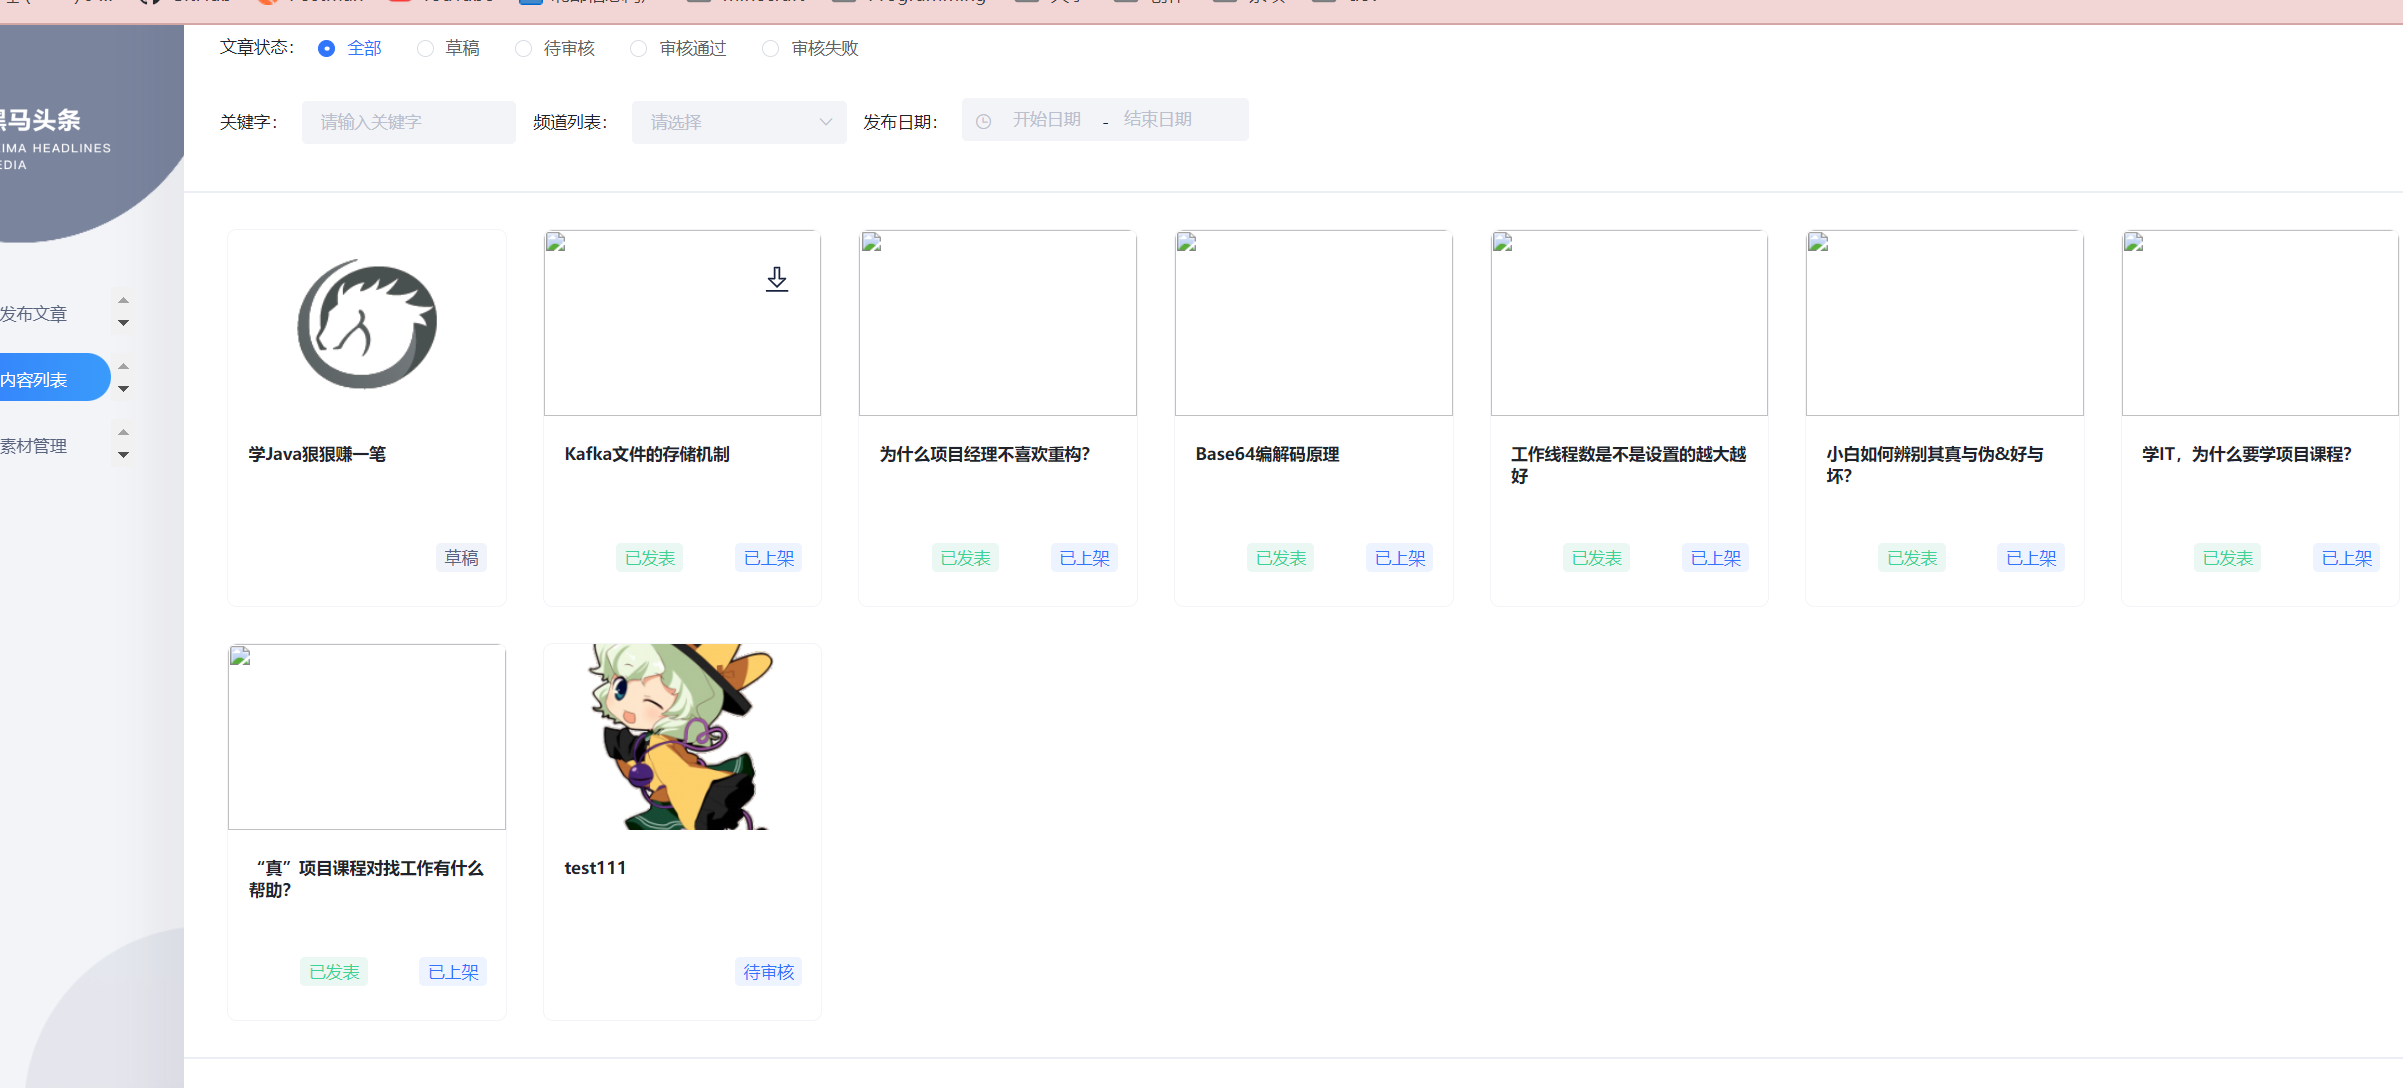Click the broken image icon on Base64 article card
This screenshot has height=1088, width=2403.
click(1187, 243)
